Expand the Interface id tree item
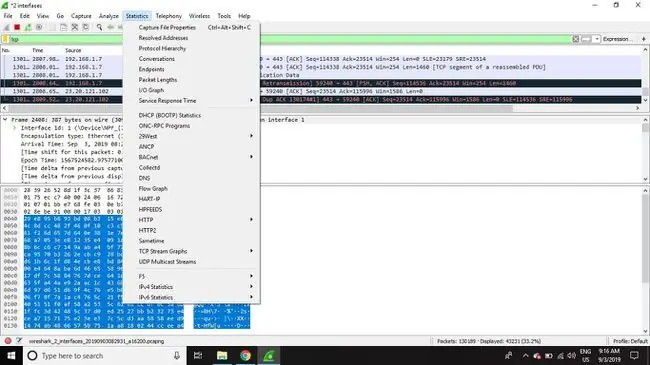 coord(15,128)
